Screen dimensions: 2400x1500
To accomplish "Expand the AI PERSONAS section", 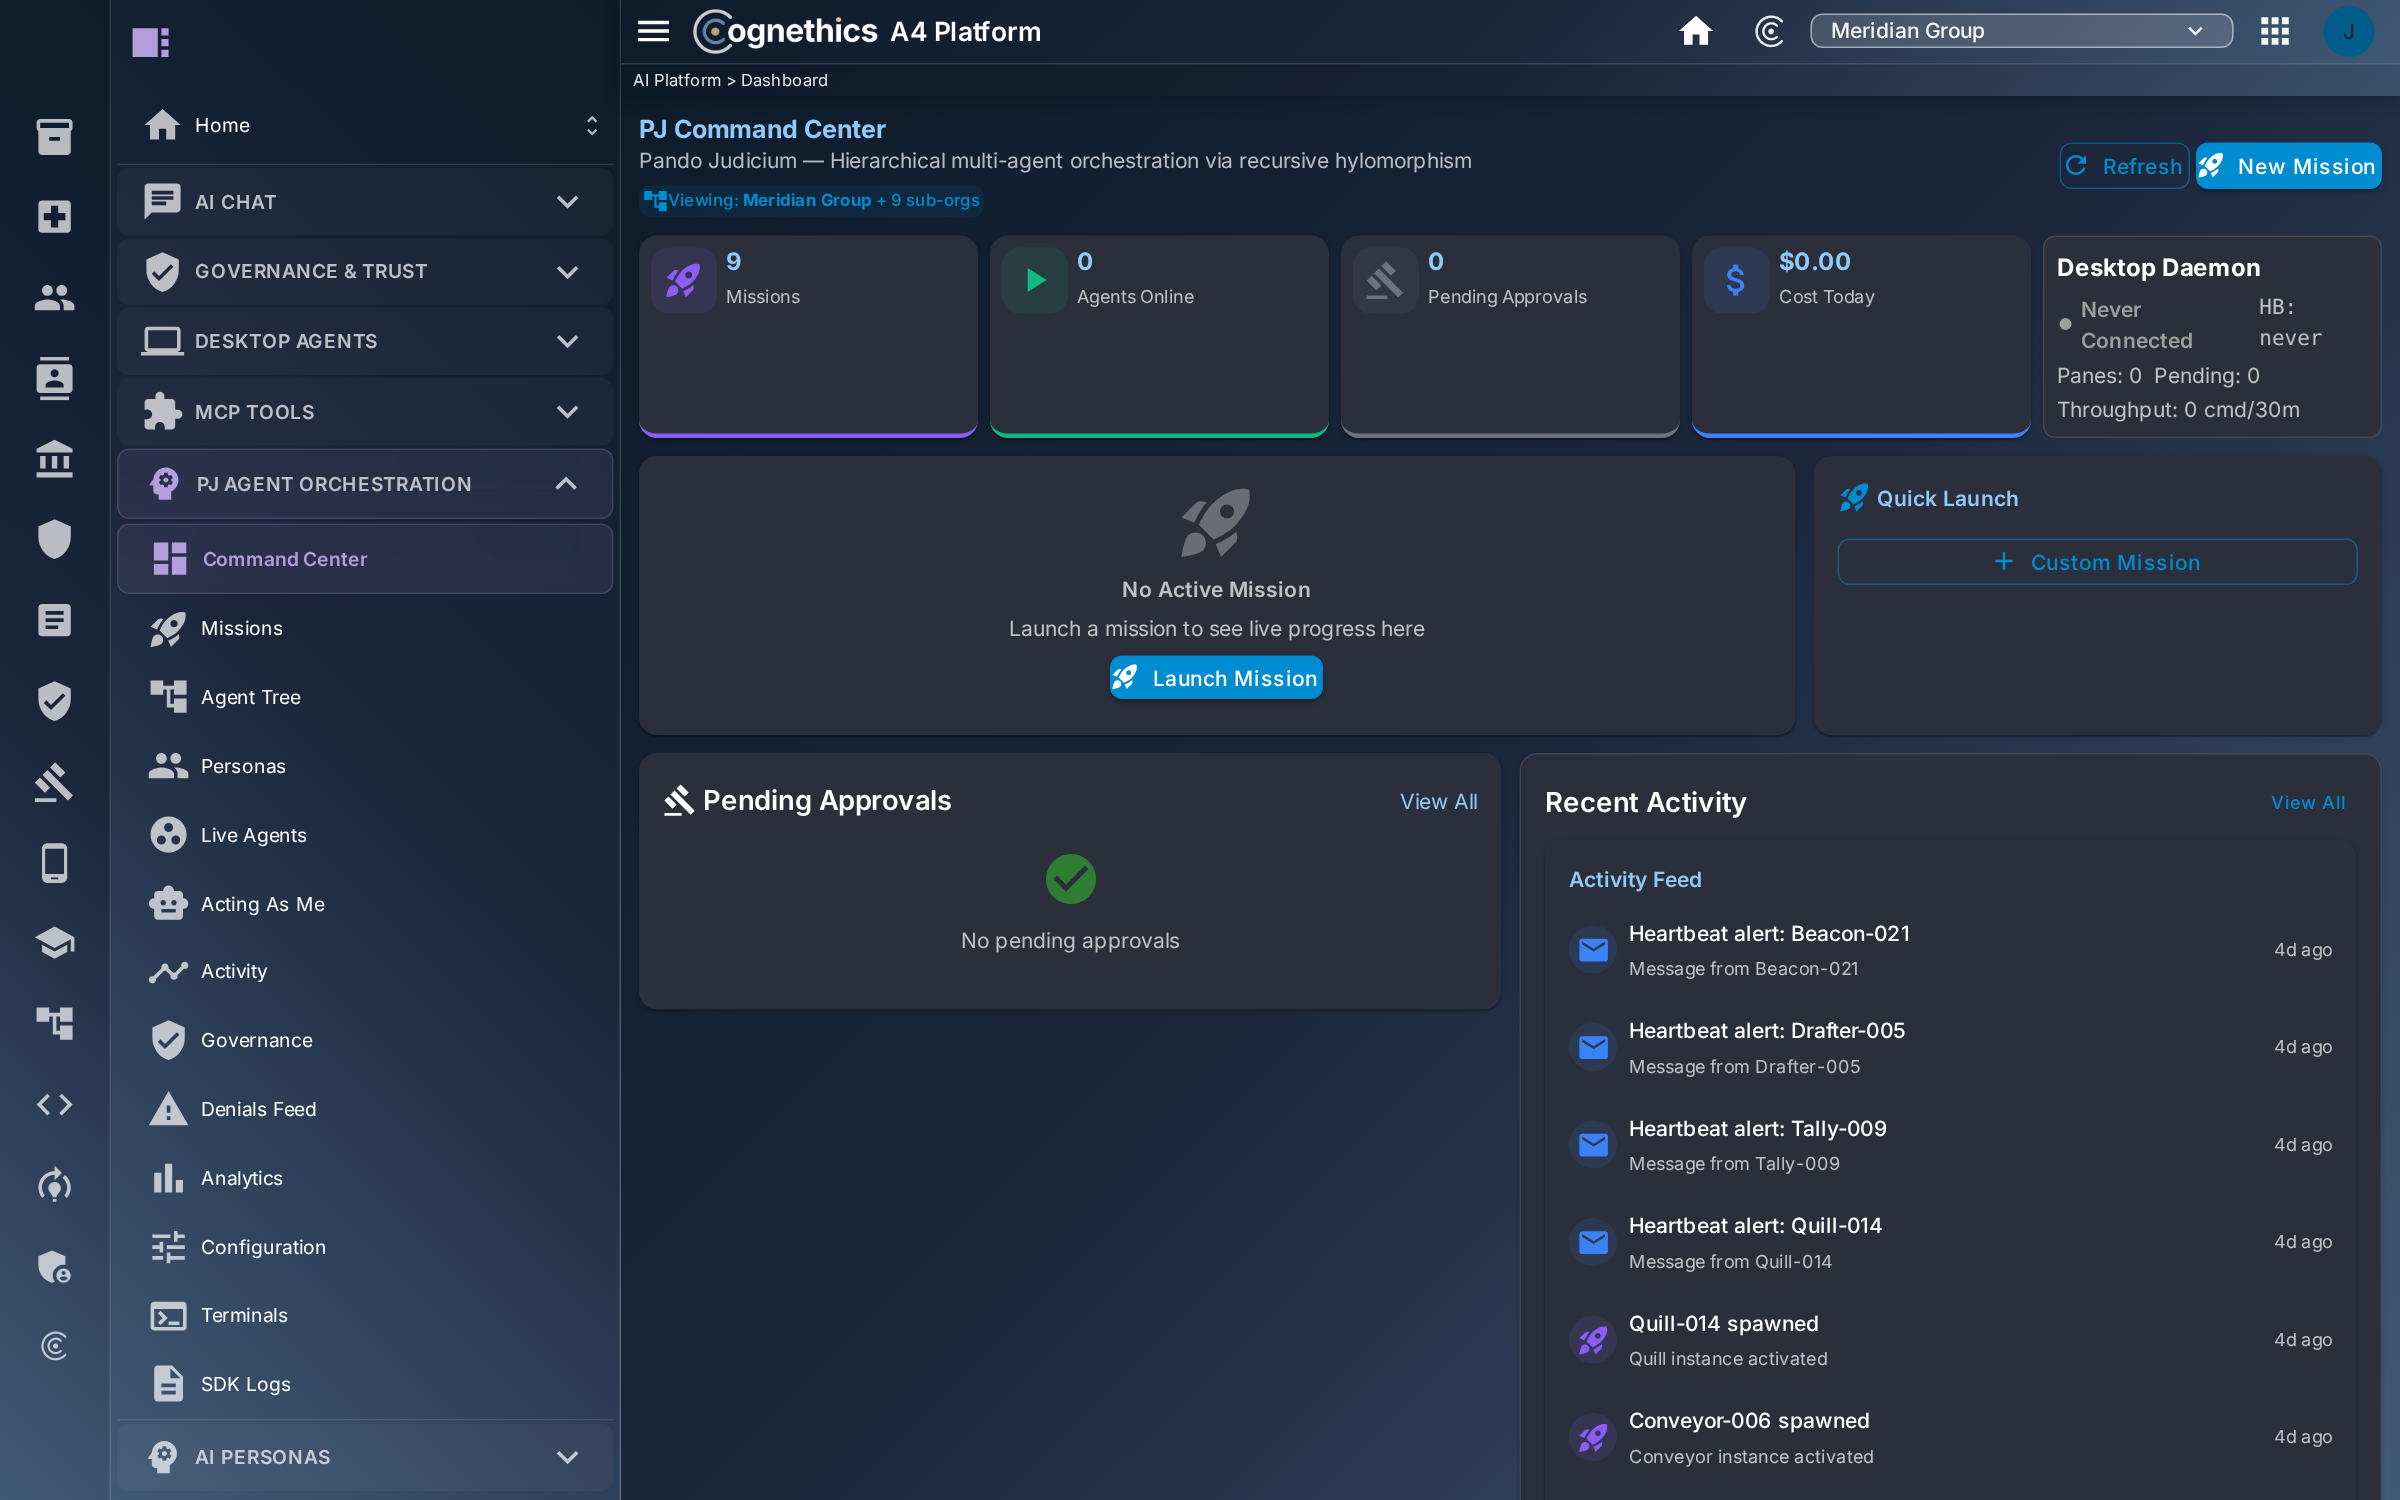I will tap(365, 1456).
